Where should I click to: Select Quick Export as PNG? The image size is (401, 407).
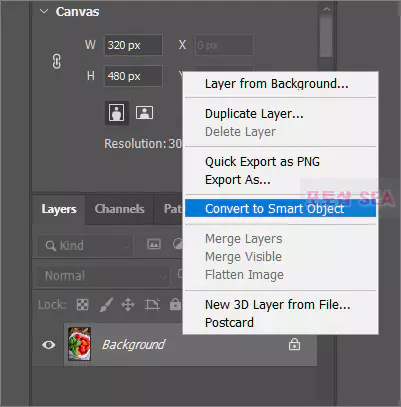(x=262, y=162)
